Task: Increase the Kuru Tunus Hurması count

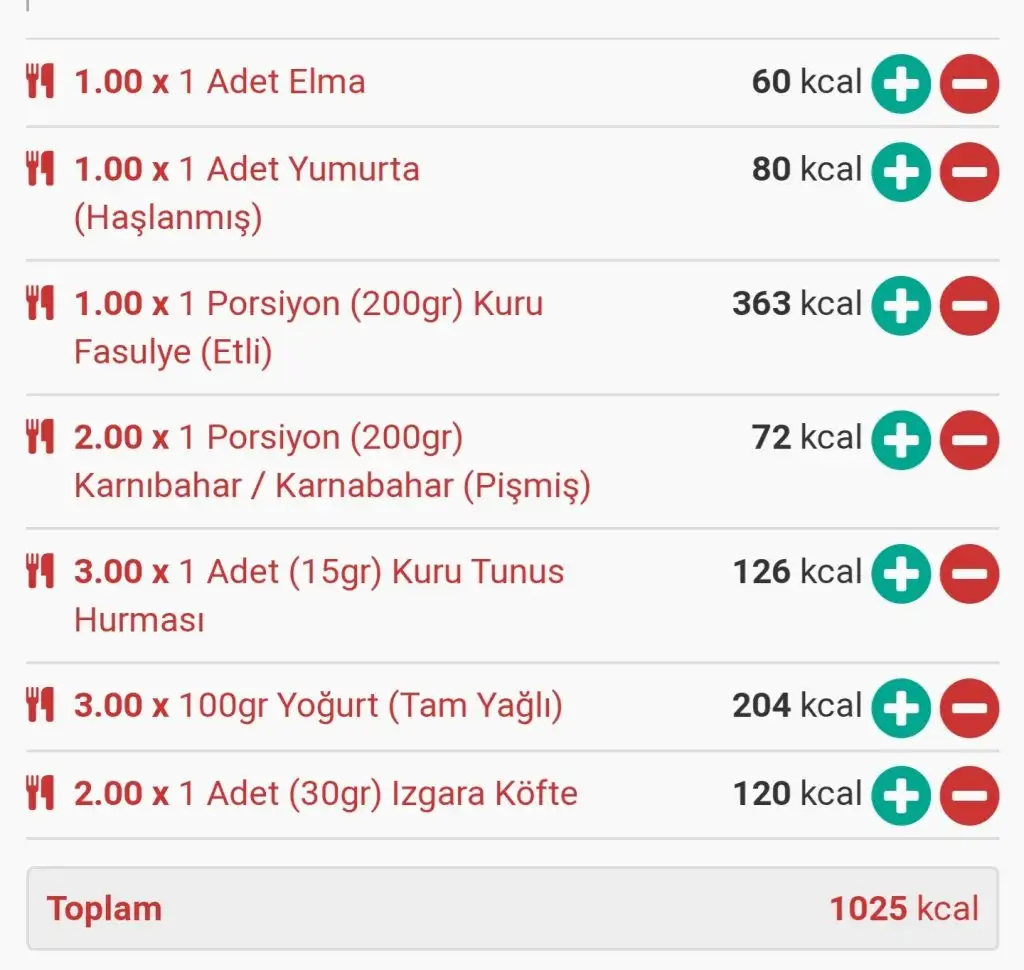Action: coord(901,574)
